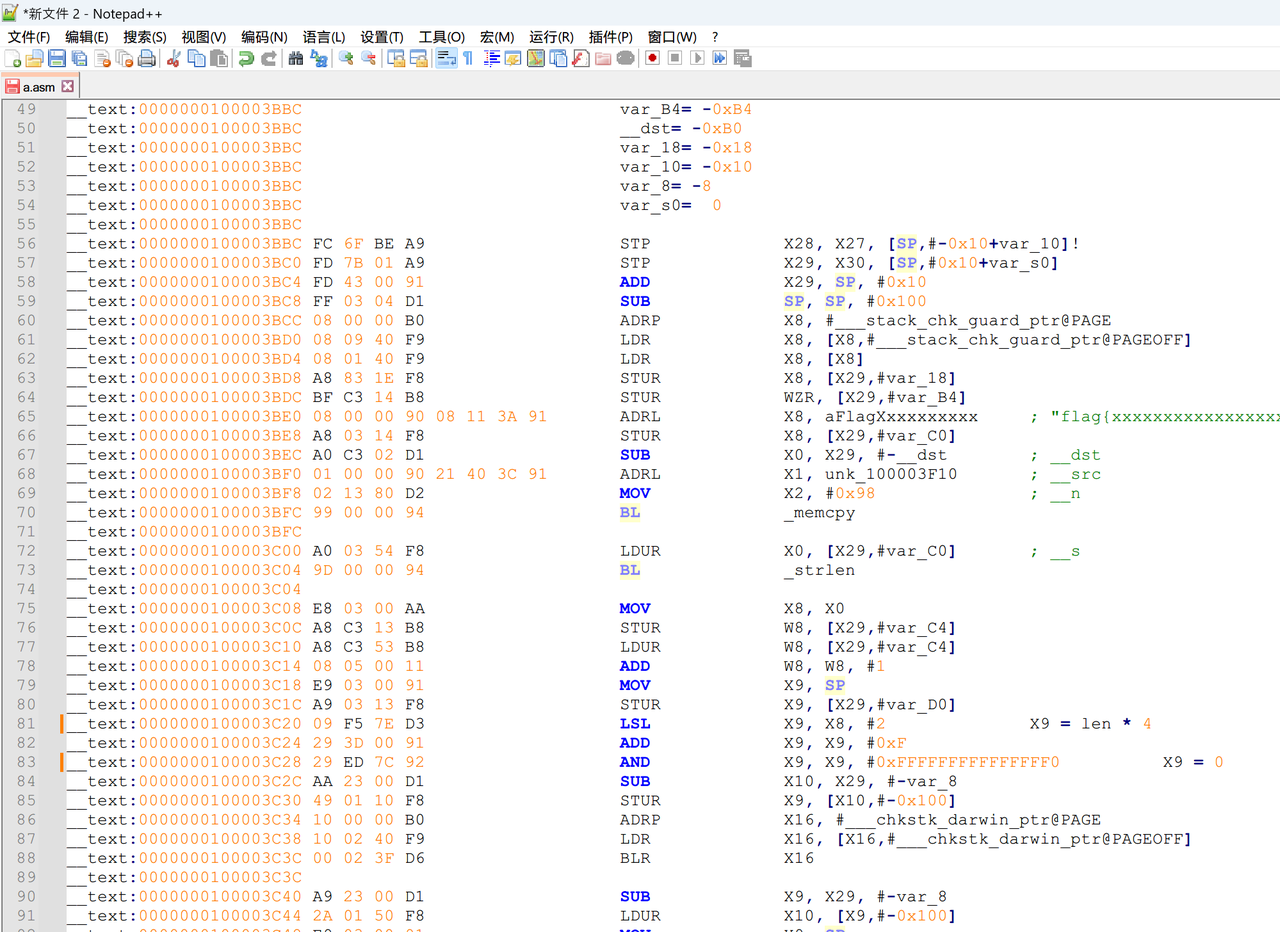Click the _strlen call target text
Viewport: 1280px width, 932px height.
click(x=820, y=570)
